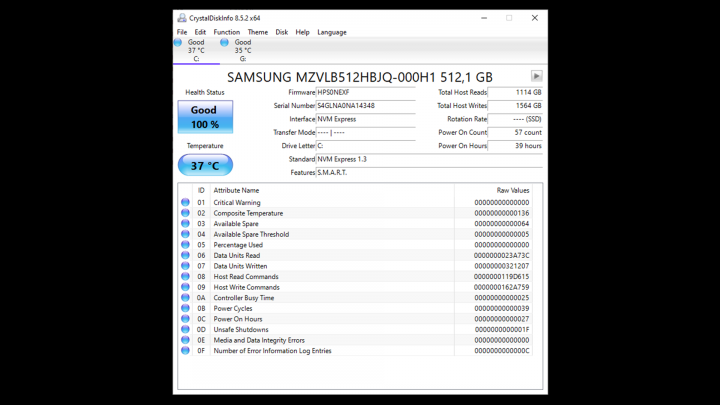Click the Power Cycles attribute name
Image resolution: width=720 pixels, height=405 pixels.
point(232,308)
